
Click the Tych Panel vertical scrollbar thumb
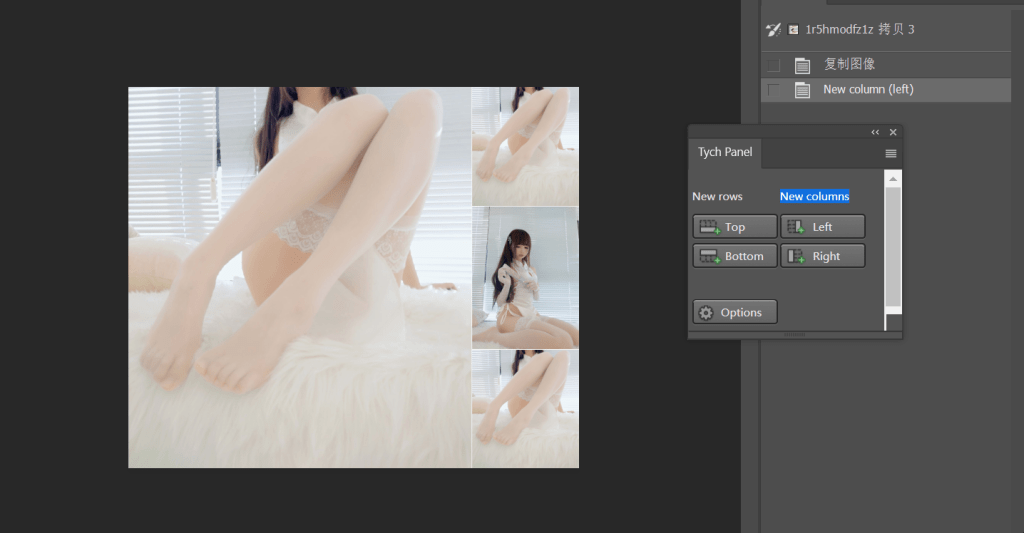[x=893, y=247]
